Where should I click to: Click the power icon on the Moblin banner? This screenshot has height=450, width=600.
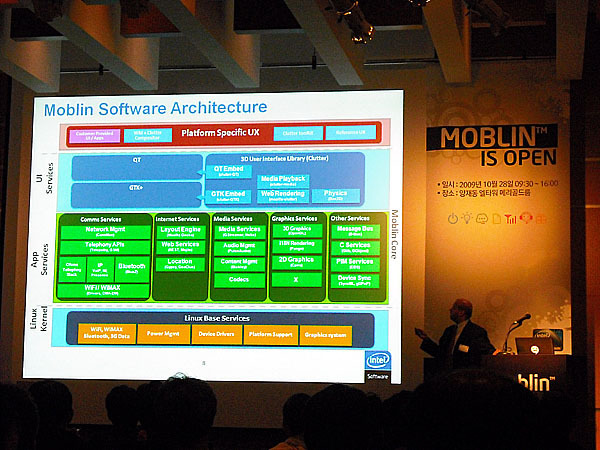(453, 219)
